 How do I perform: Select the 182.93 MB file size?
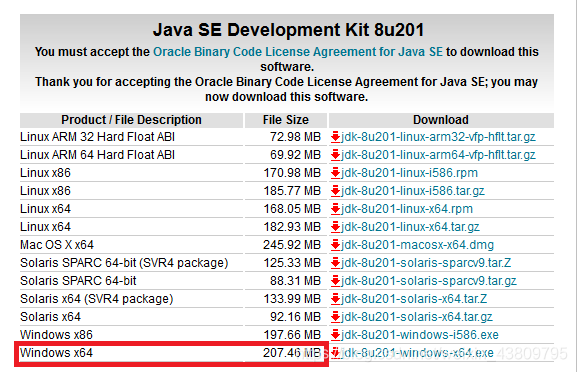[x=292, y=227]
